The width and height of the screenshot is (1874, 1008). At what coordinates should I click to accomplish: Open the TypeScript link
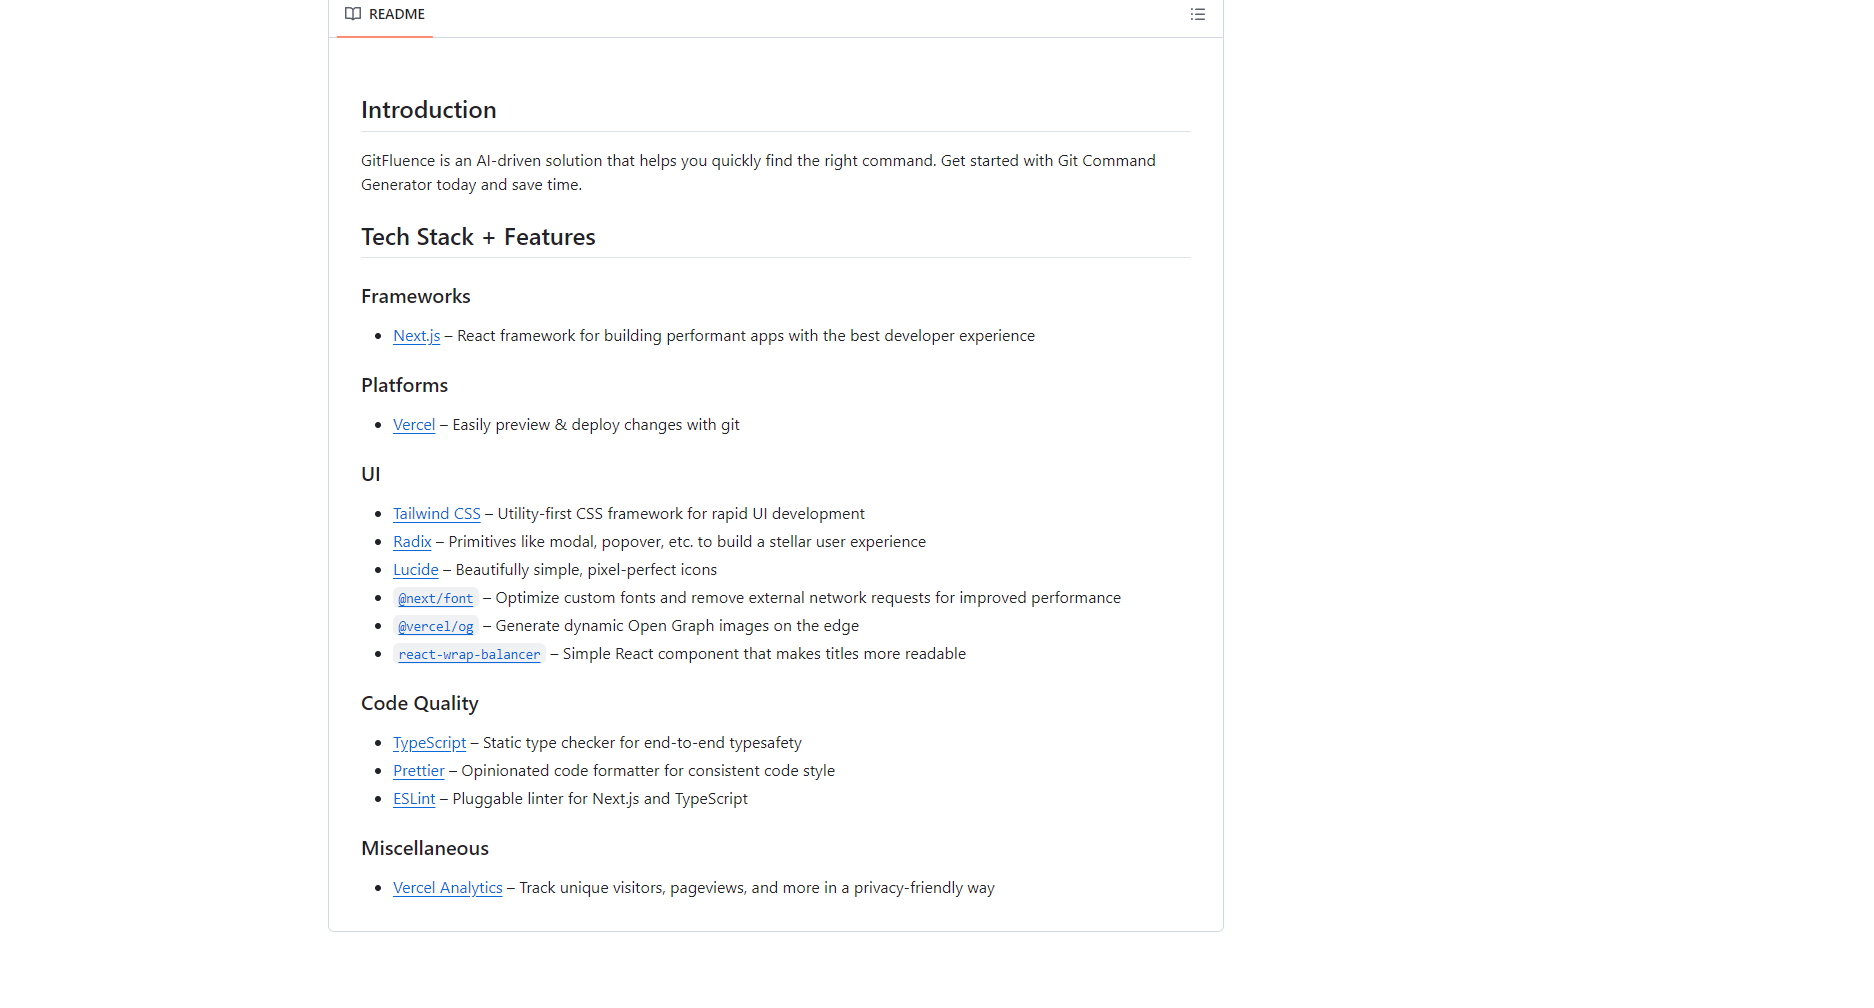429,743
